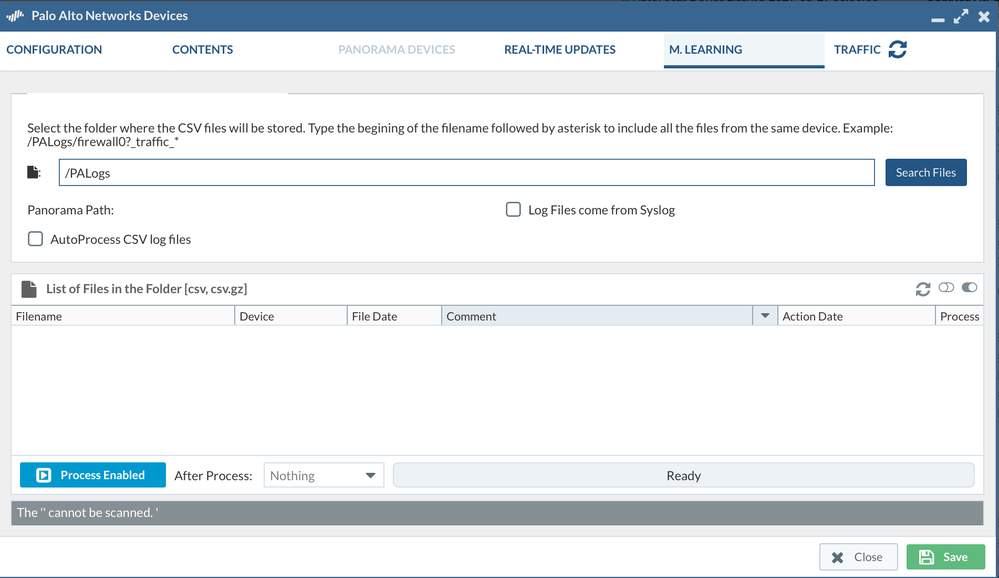The image size is (999, 578).
Task: Open the Comment column dropdown arrow
Action: 765,316
